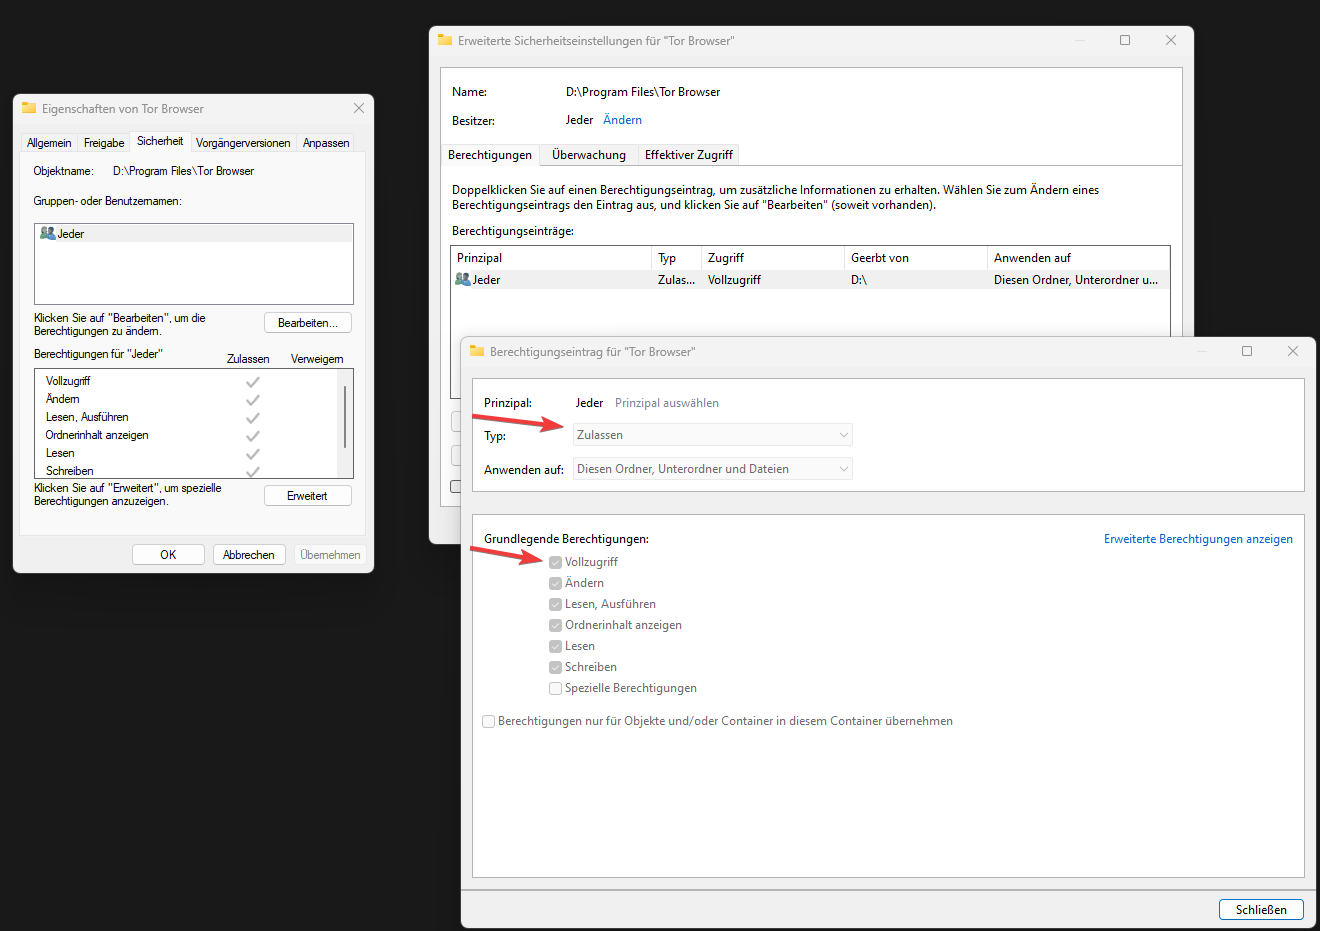Click the Ändern link next to Besitzer
1320x931 pixels.
(622, 120)
